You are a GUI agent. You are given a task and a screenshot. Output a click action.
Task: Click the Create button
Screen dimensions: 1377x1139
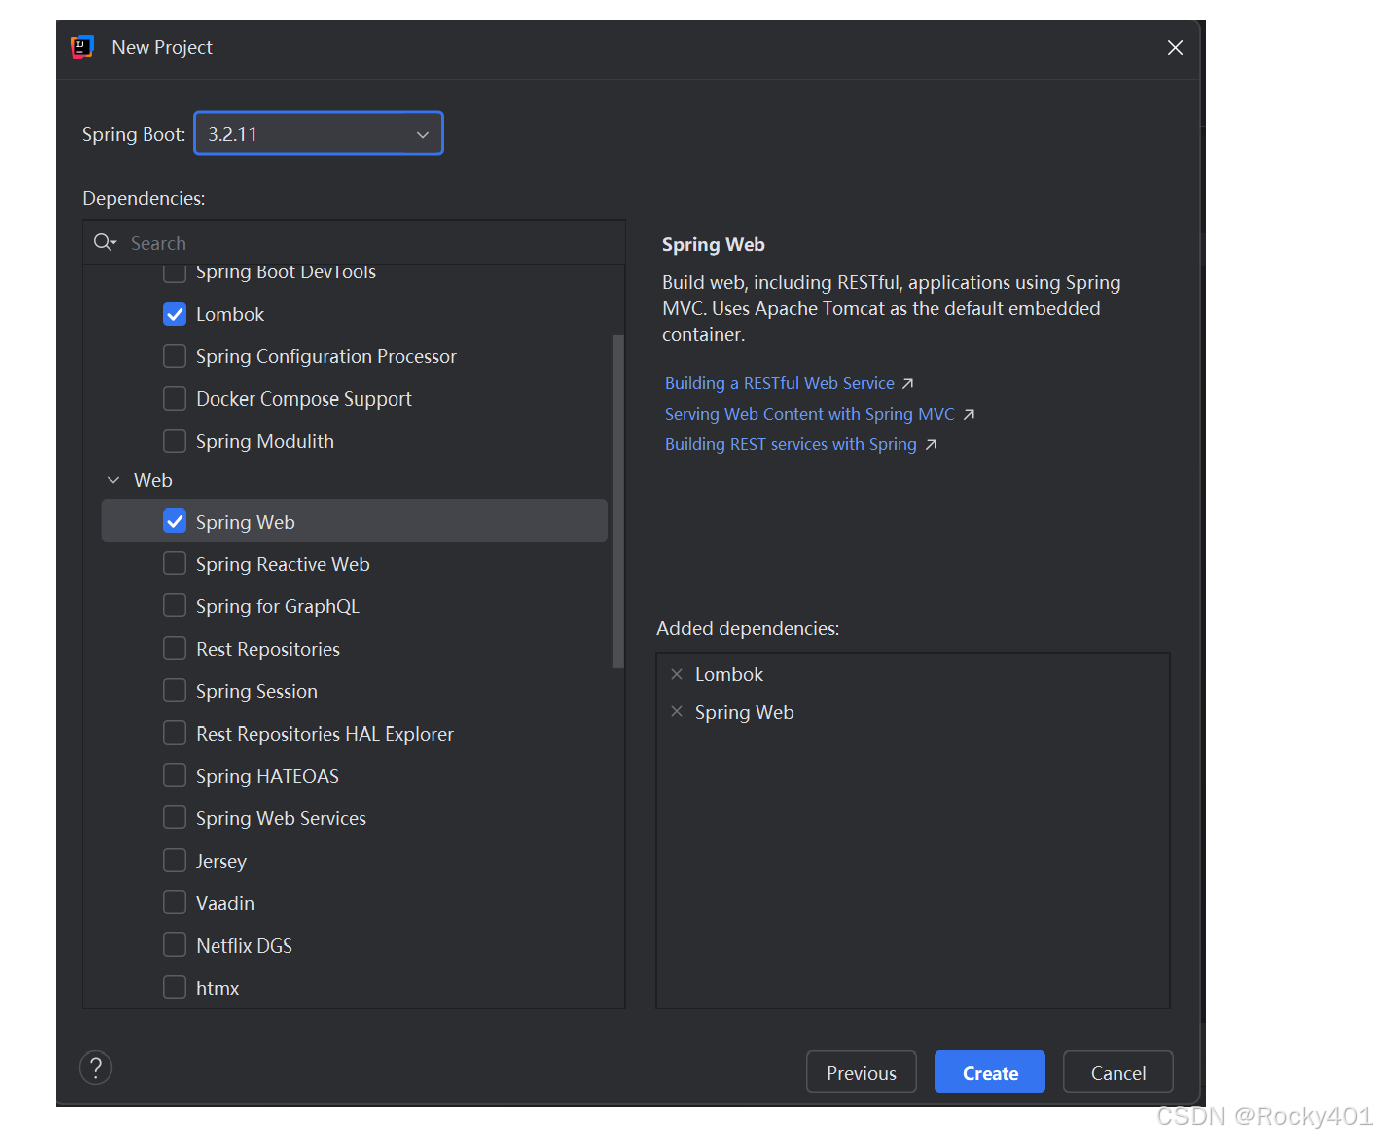[990, 1072]
